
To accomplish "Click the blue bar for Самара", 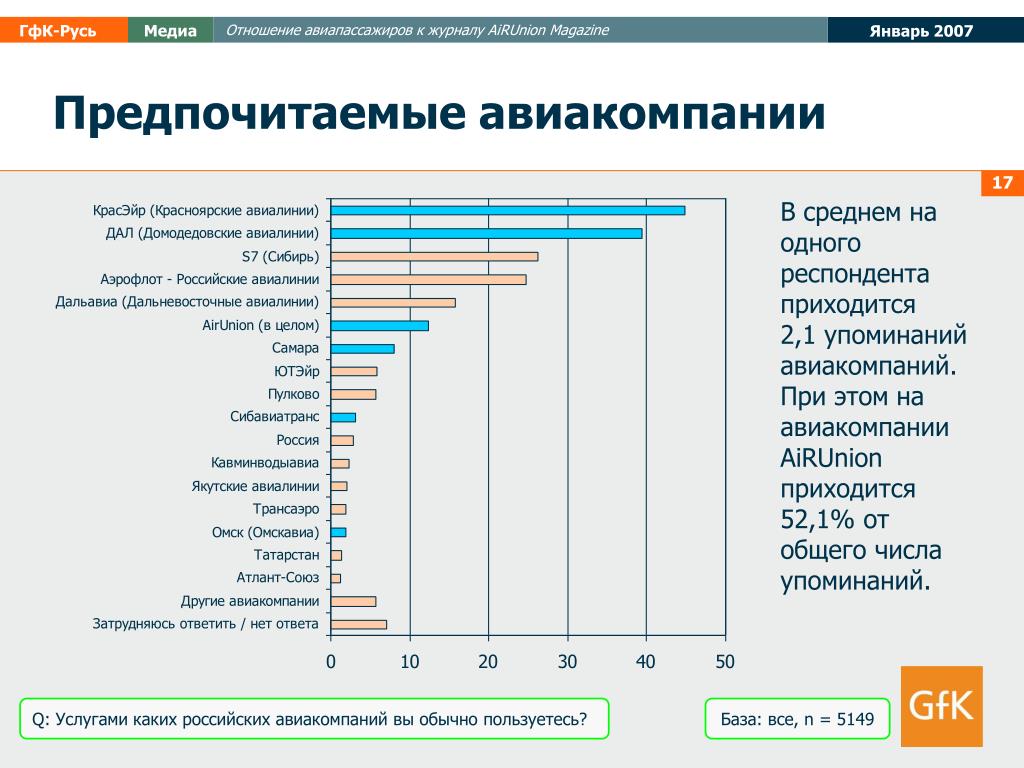I will coord(362,349).
